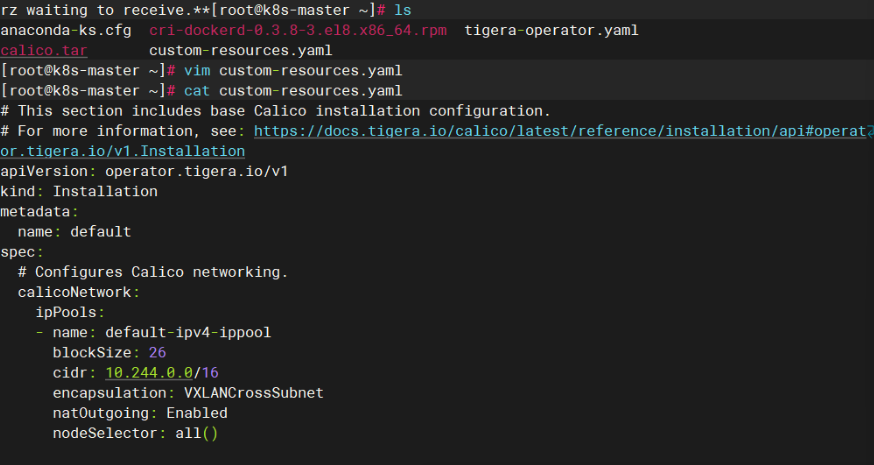Open the docs.tigera.io installation reference link
874x465 pixels.
[560, 131]
